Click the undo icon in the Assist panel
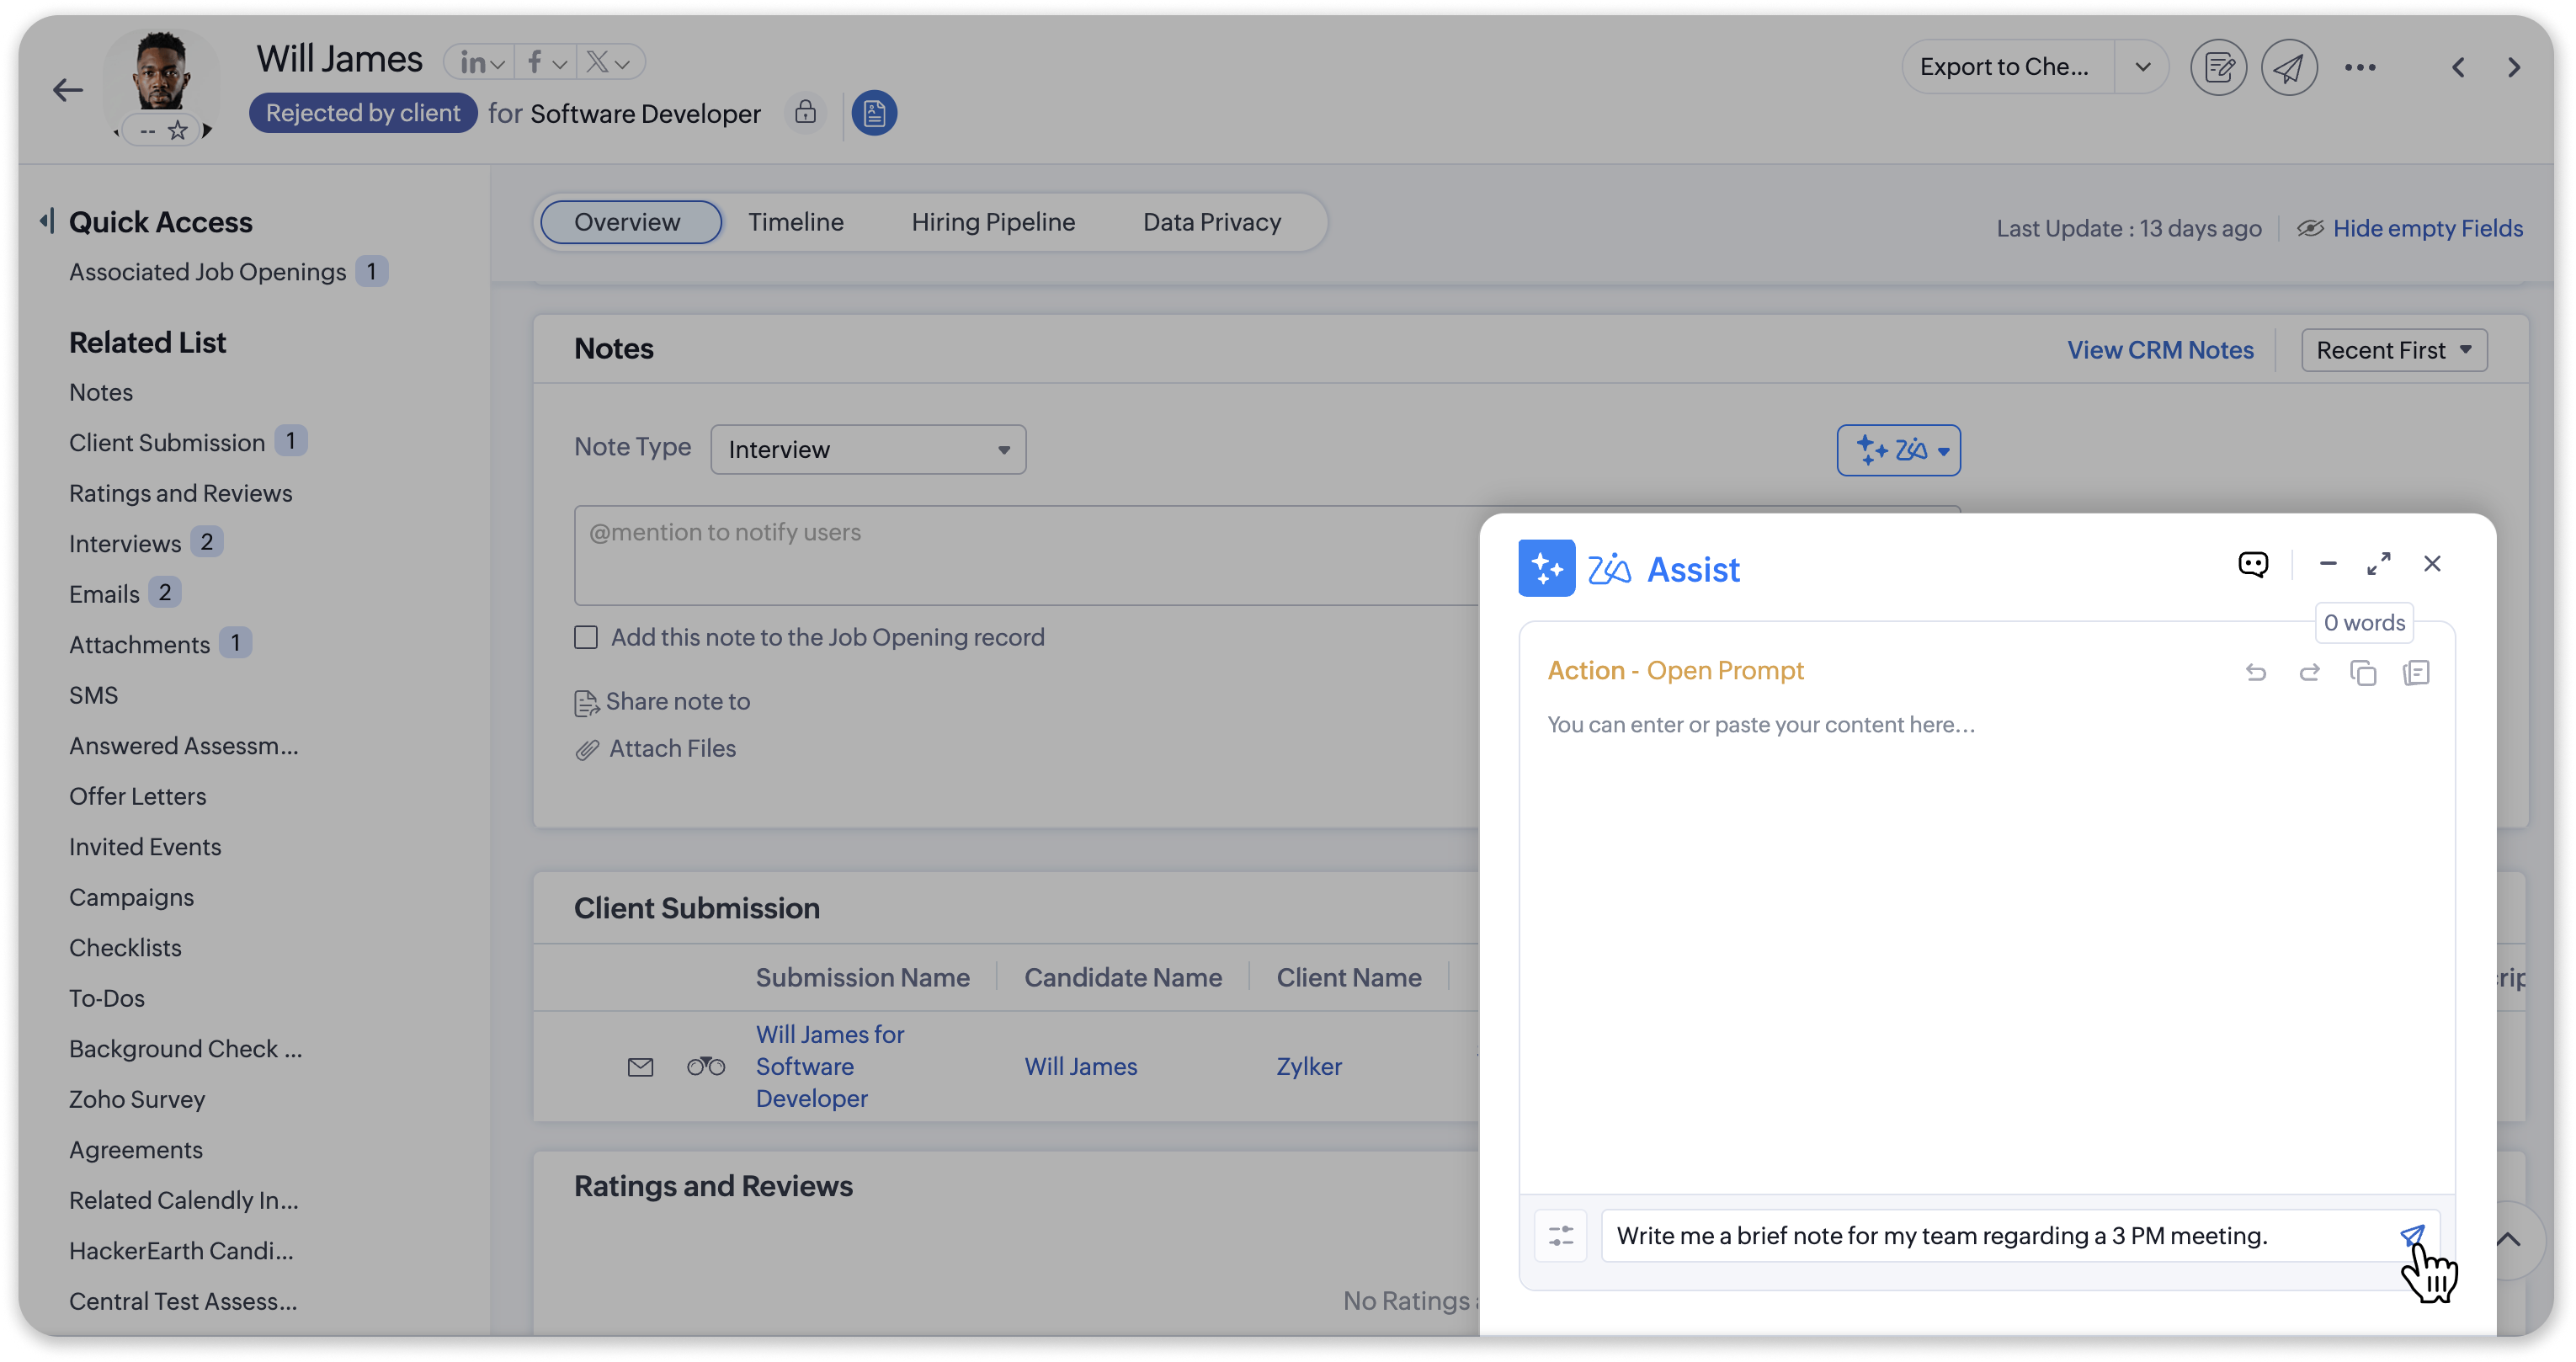 (x=2255, y=672)
